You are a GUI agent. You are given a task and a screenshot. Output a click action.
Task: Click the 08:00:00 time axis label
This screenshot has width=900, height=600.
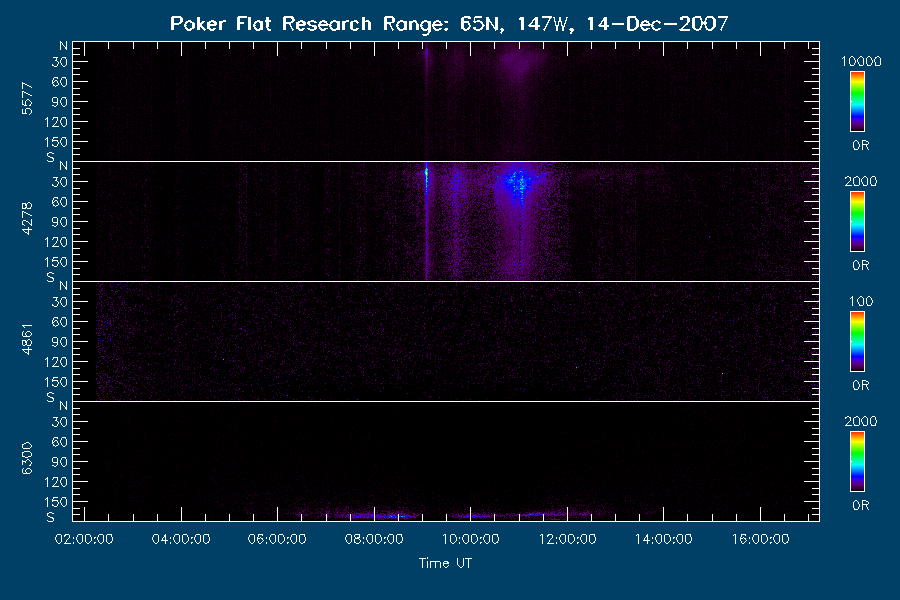click(374, 539)
